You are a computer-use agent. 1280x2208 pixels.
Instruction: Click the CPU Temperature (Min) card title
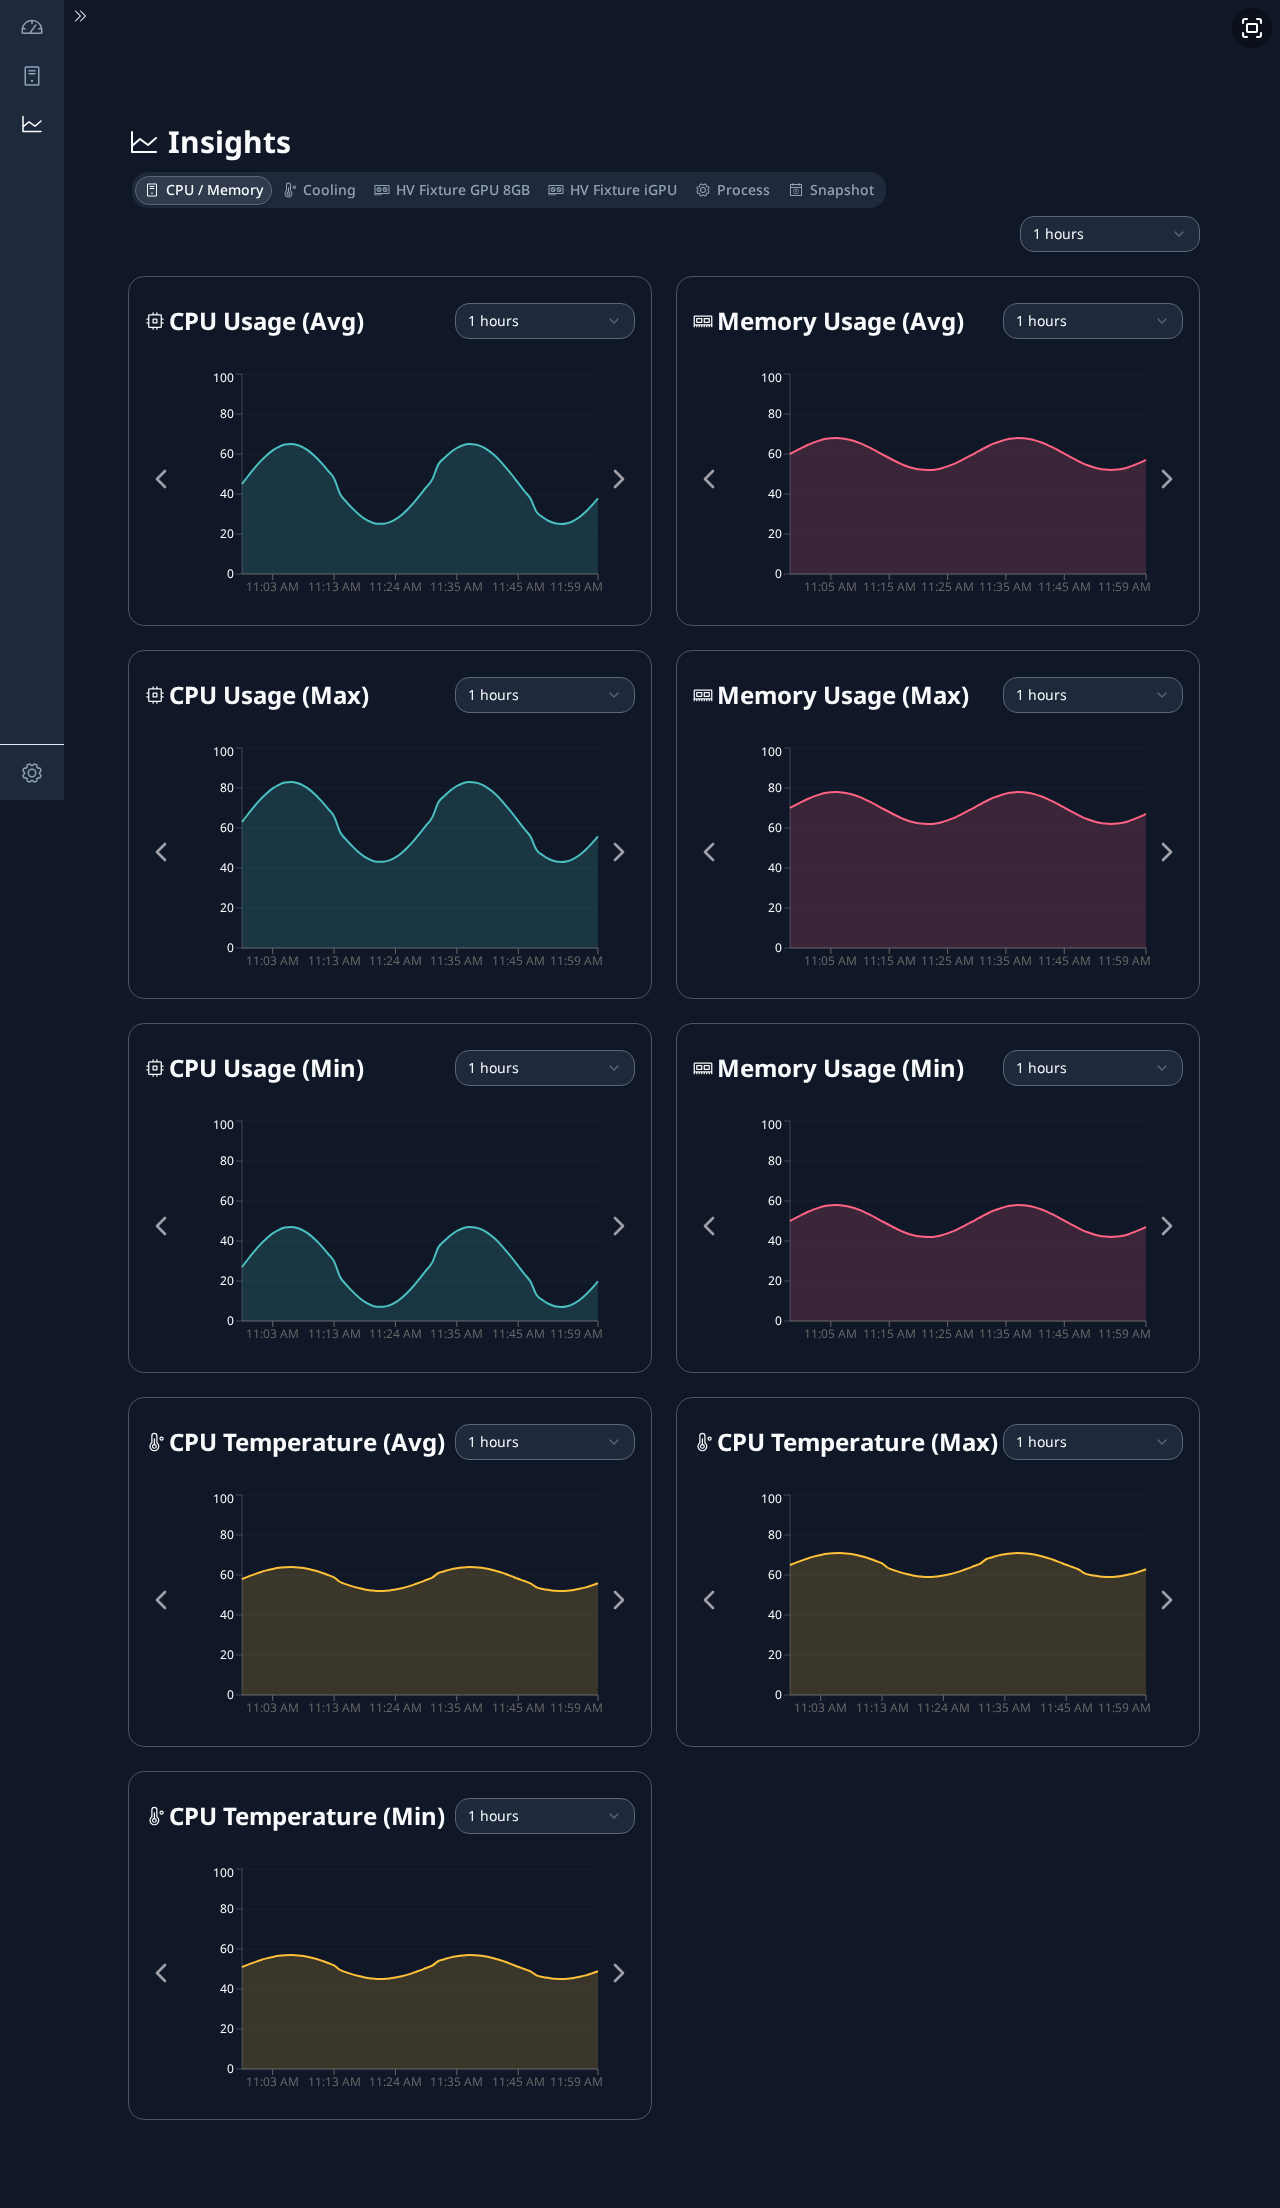[x=307, y=1816]
